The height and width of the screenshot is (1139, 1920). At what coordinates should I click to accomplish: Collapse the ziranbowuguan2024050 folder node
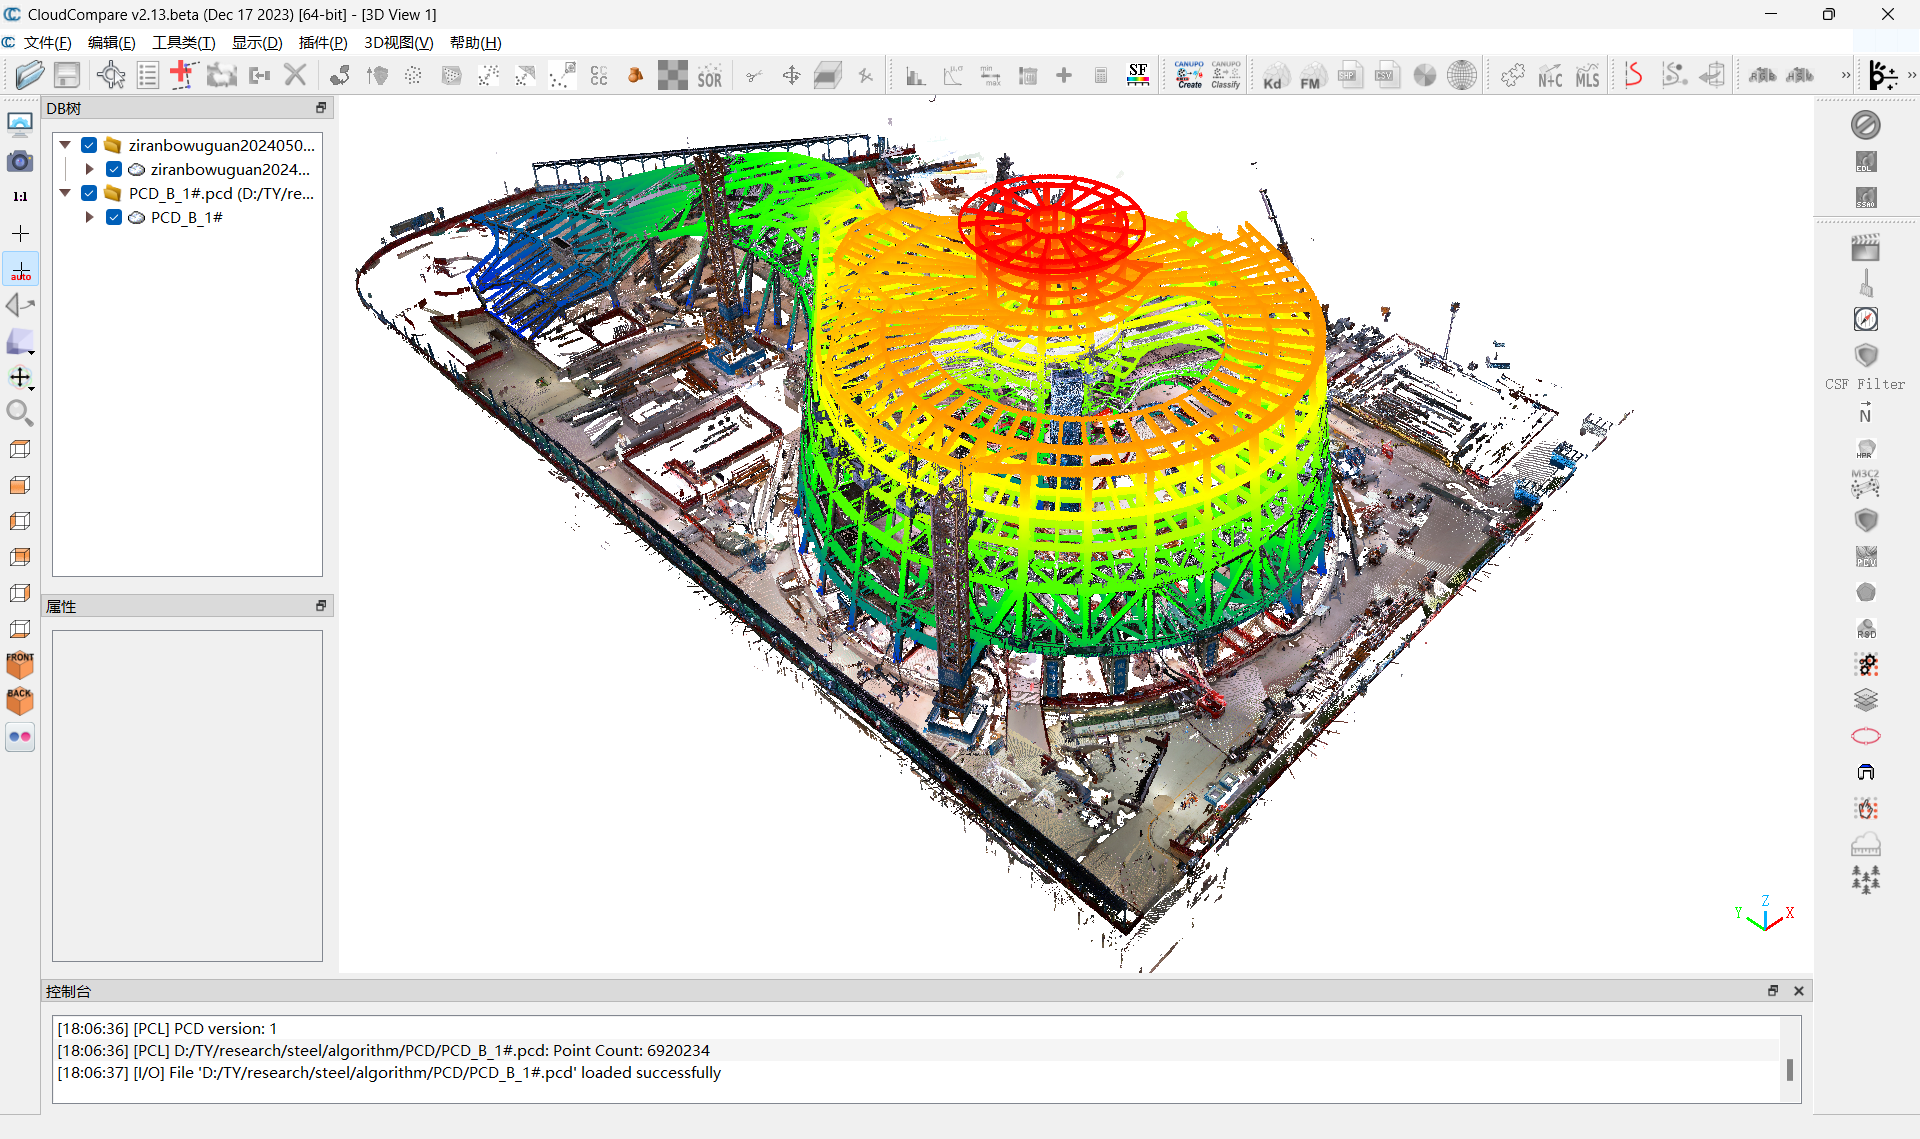65,145
